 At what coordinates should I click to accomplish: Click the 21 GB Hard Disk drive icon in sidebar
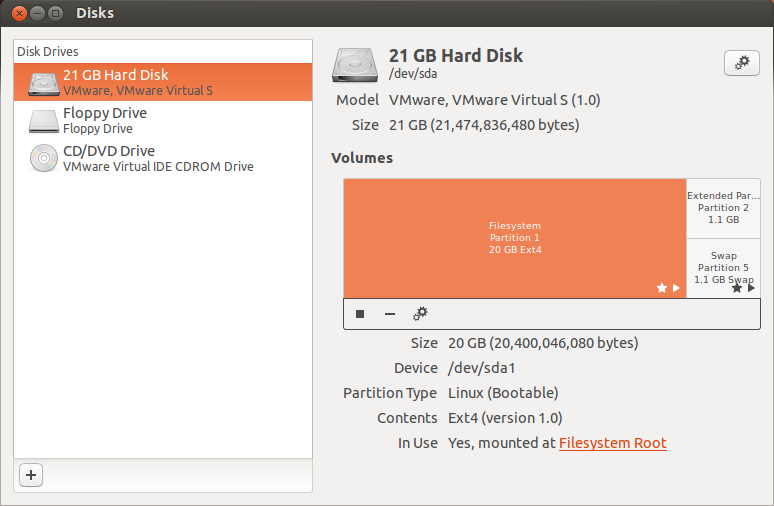point(43,82)
